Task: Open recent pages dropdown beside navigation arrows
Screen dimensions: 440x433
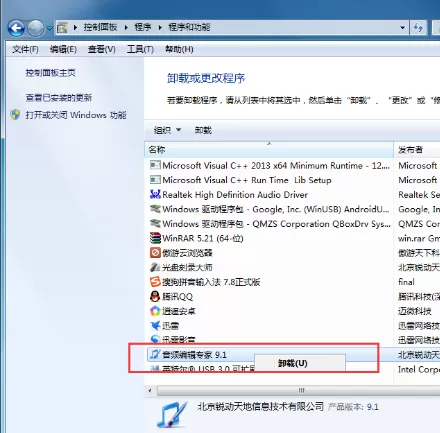Action: (49, 29)
